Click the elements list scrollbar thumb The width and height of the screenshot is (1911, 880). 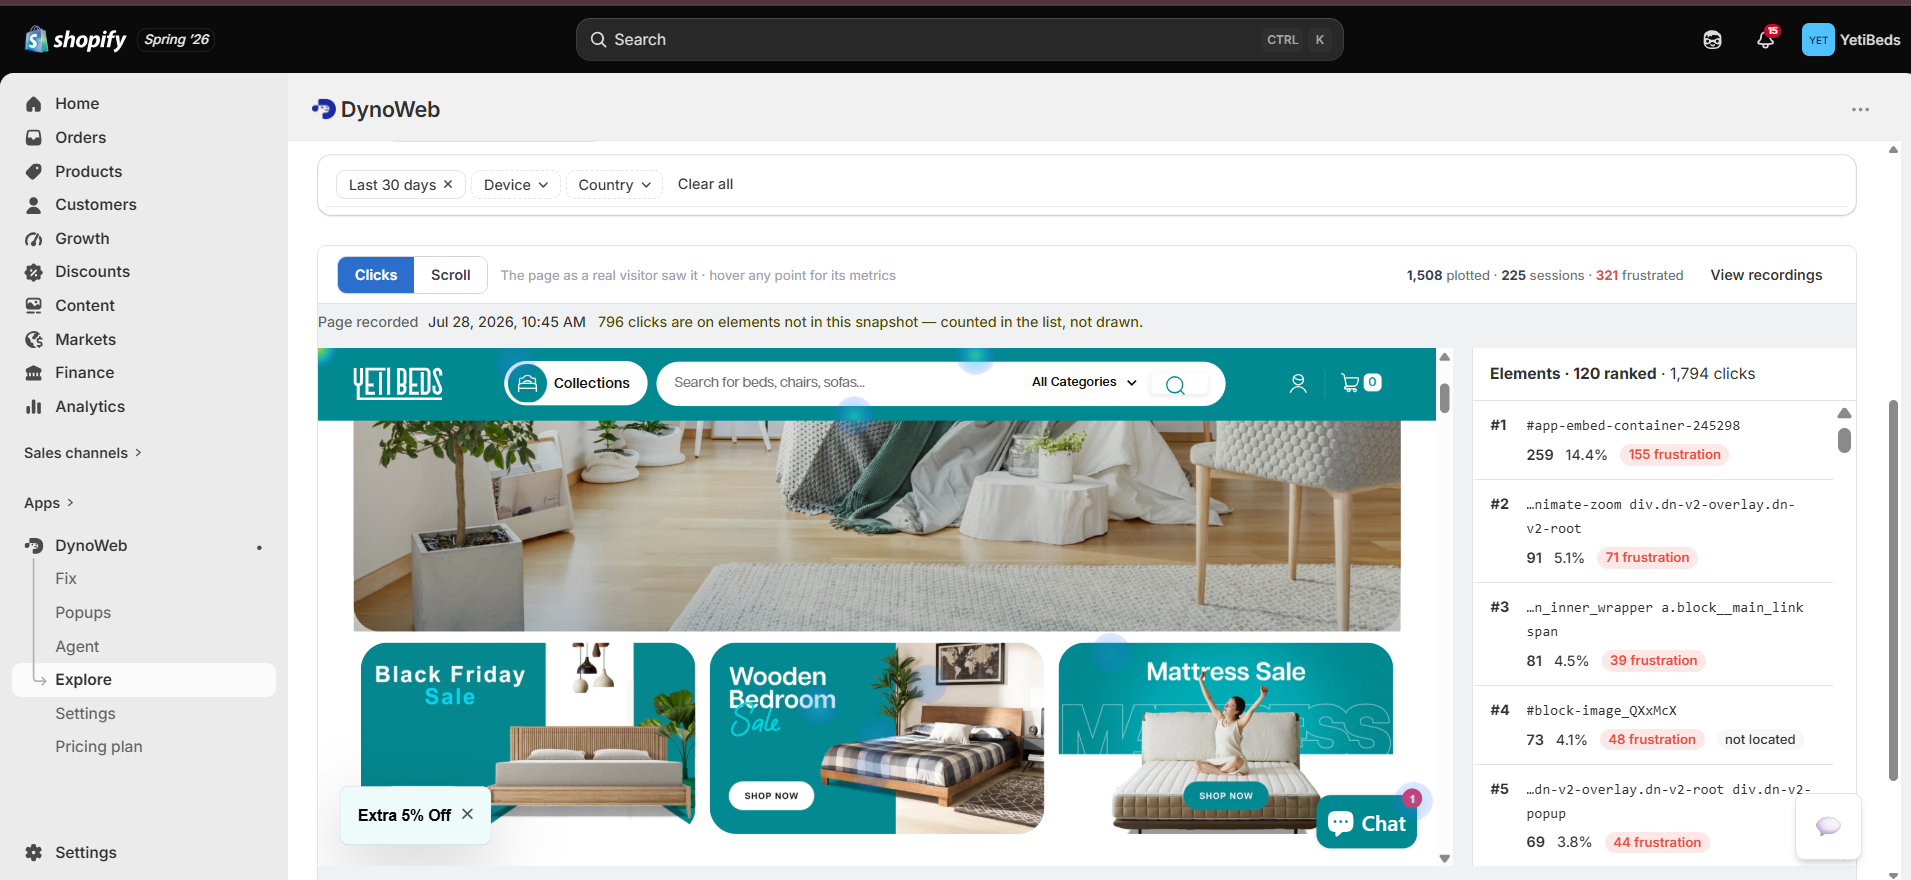point(1844,440)
